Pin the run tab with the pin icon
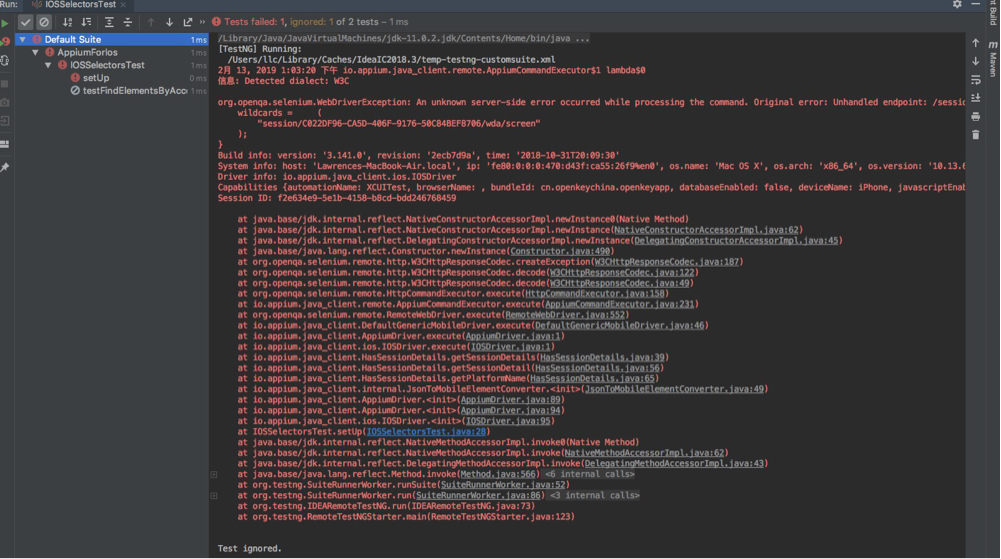This screenshot has height=559, width=1001. click(5, 167)
